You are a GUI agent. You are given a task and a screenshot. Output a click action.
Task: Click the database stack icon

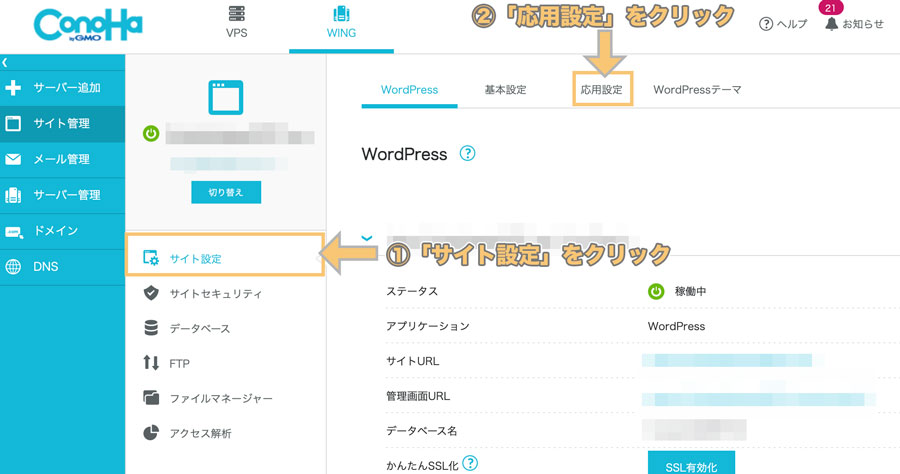[151, 328]
